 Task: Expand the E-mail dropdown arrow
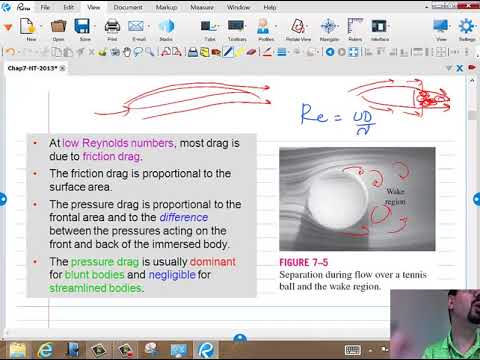tap(149, 26)
